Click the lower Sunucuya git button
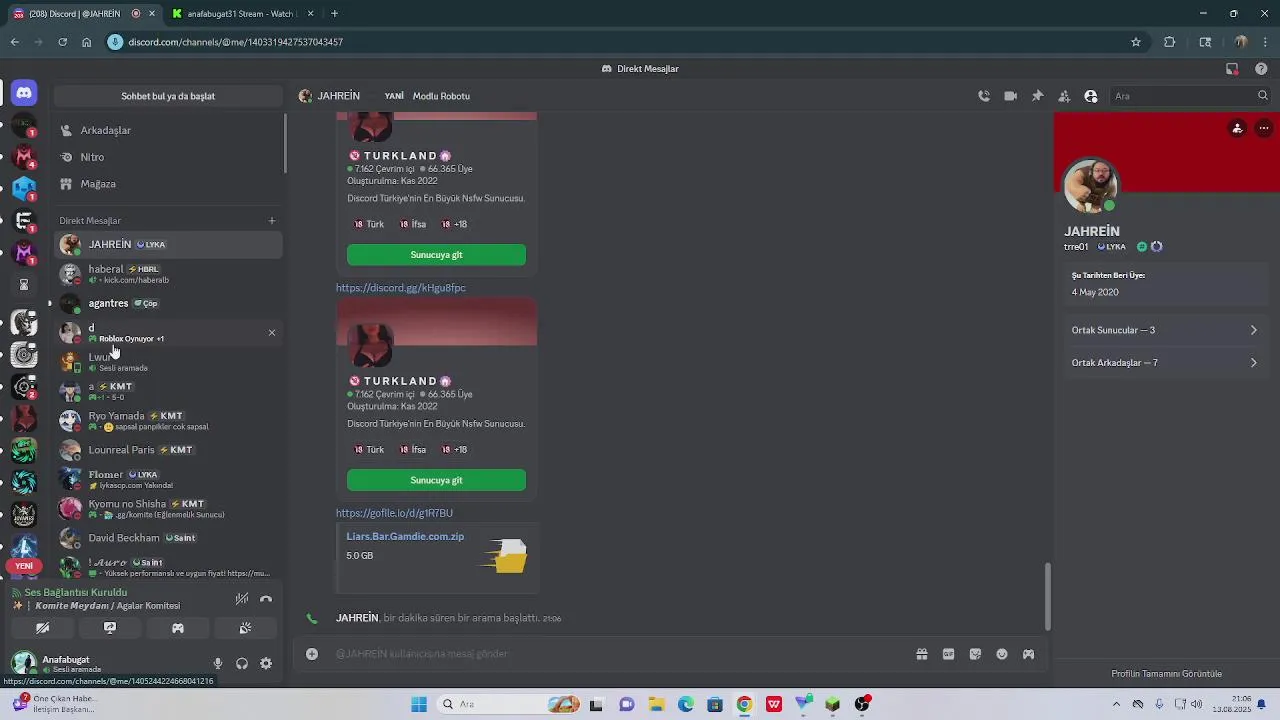The image size is (1280, 720). pos(436,480)
